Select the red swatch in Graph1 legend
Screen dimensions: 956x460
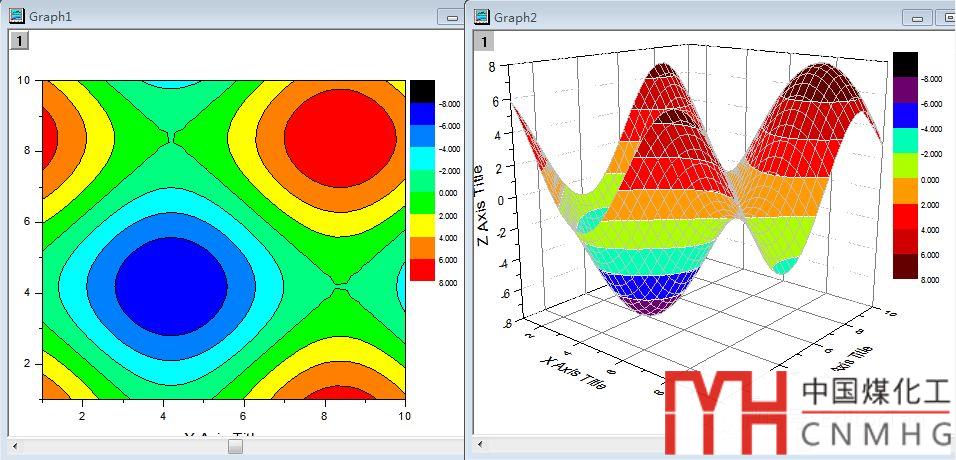click(x=422, y=270)
